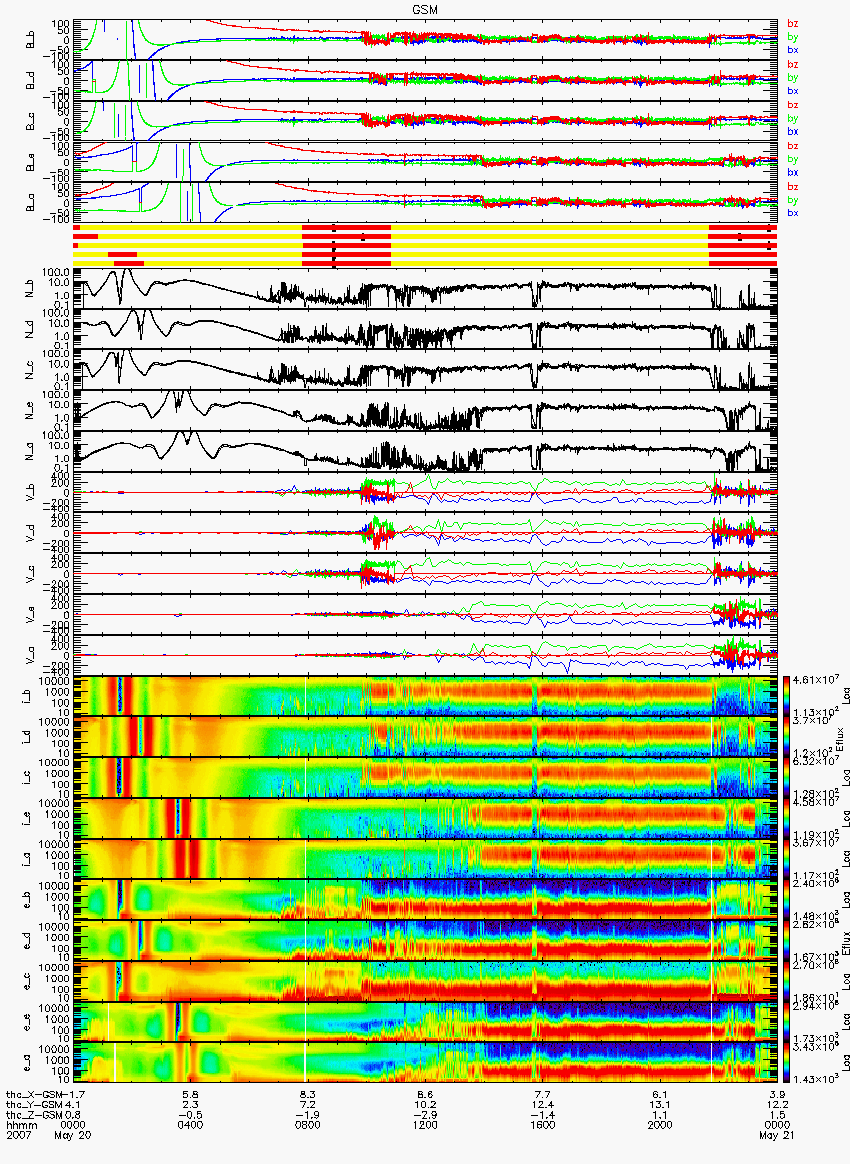Click the B_c panel axis label
The image size is (850, 1164).
click(30, 121)
